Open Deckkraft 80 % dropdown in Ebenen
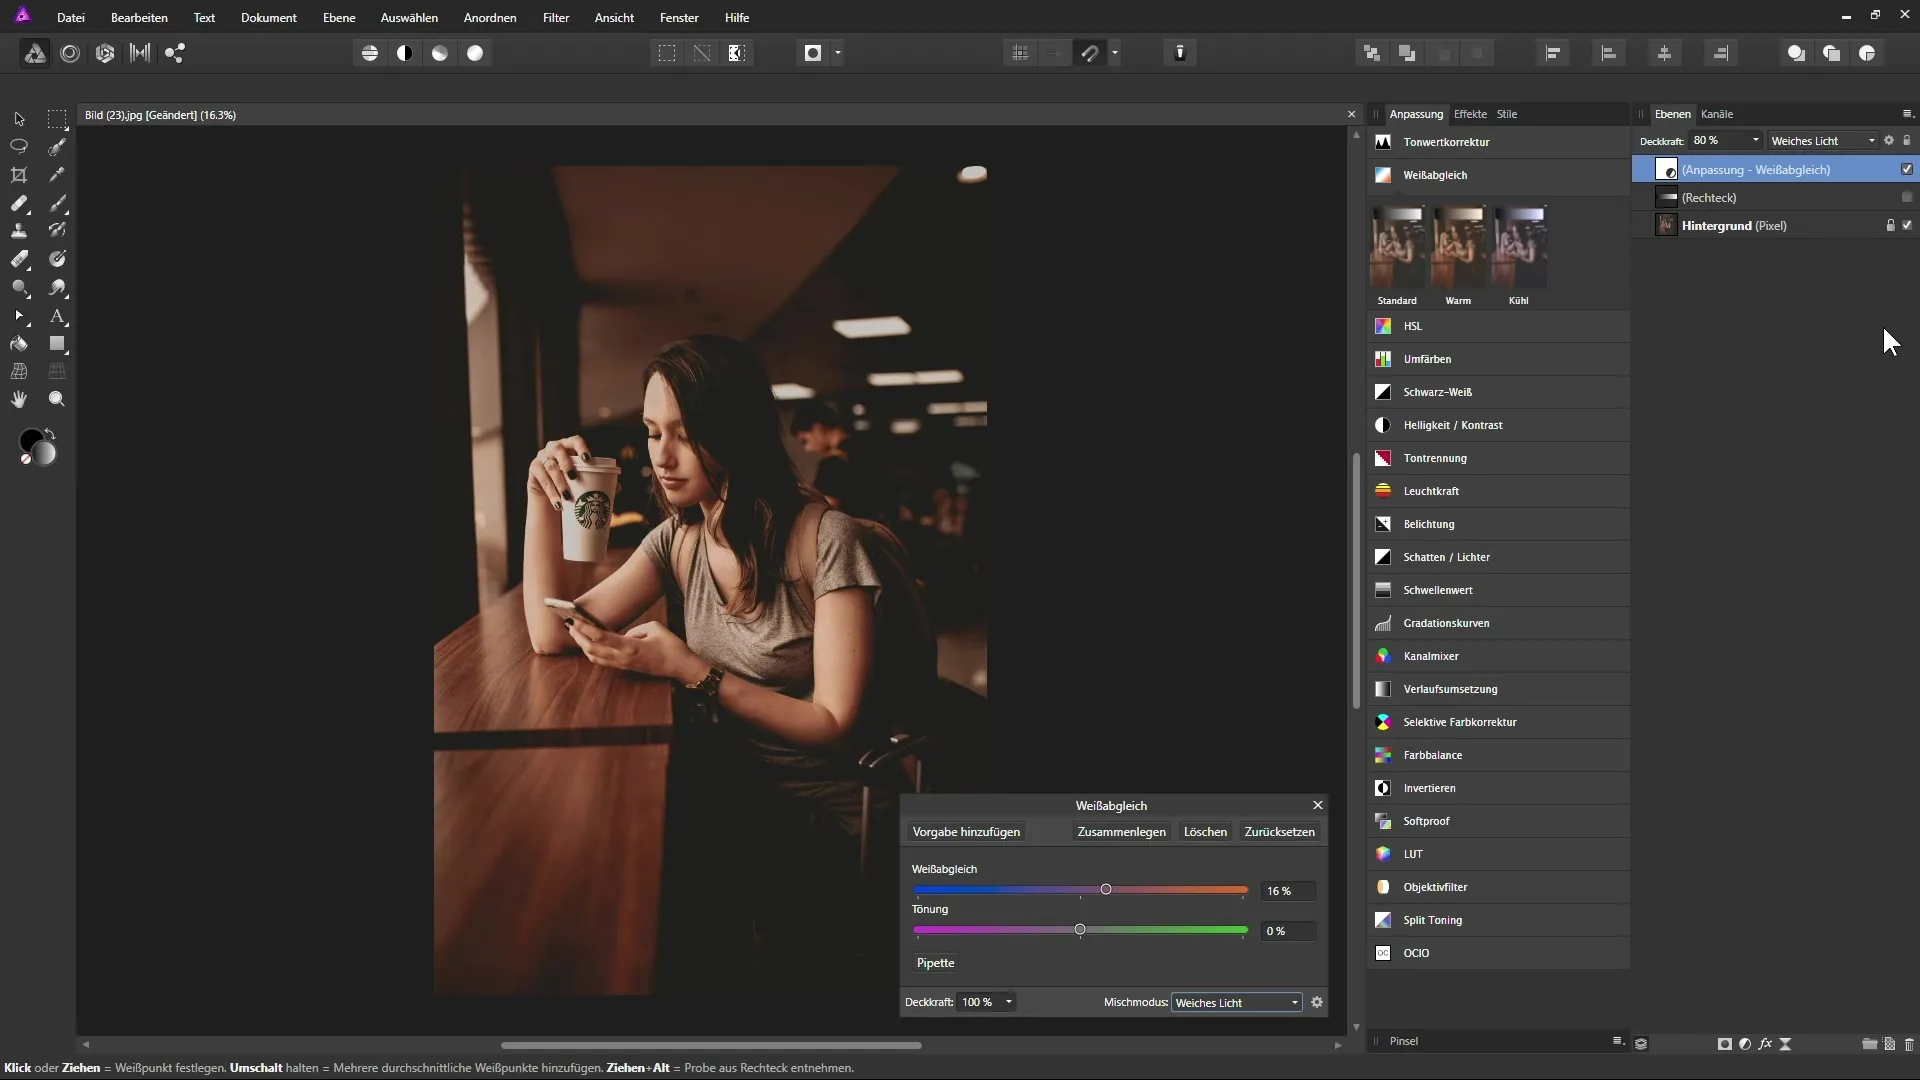This screenshot has width=1920, height=1080. click(1755, 141)
